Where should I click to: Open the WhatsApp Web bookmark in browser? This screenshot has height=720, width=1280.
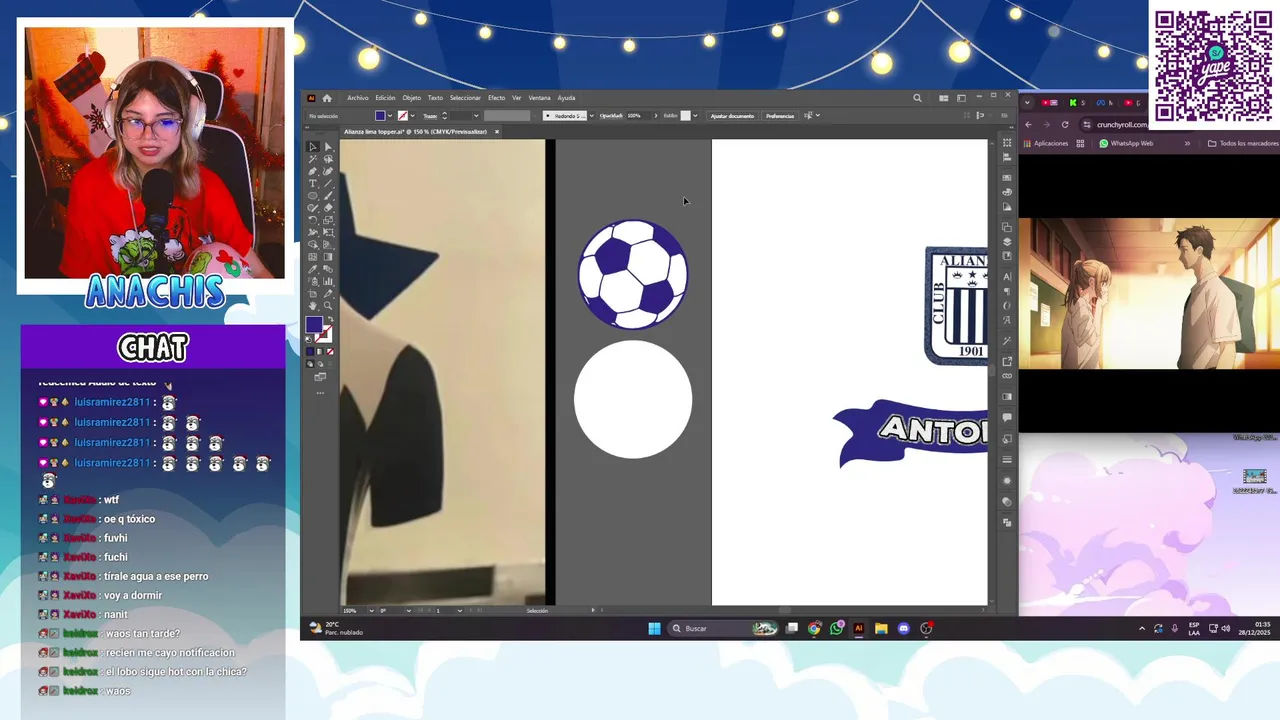coord(1126,143)
